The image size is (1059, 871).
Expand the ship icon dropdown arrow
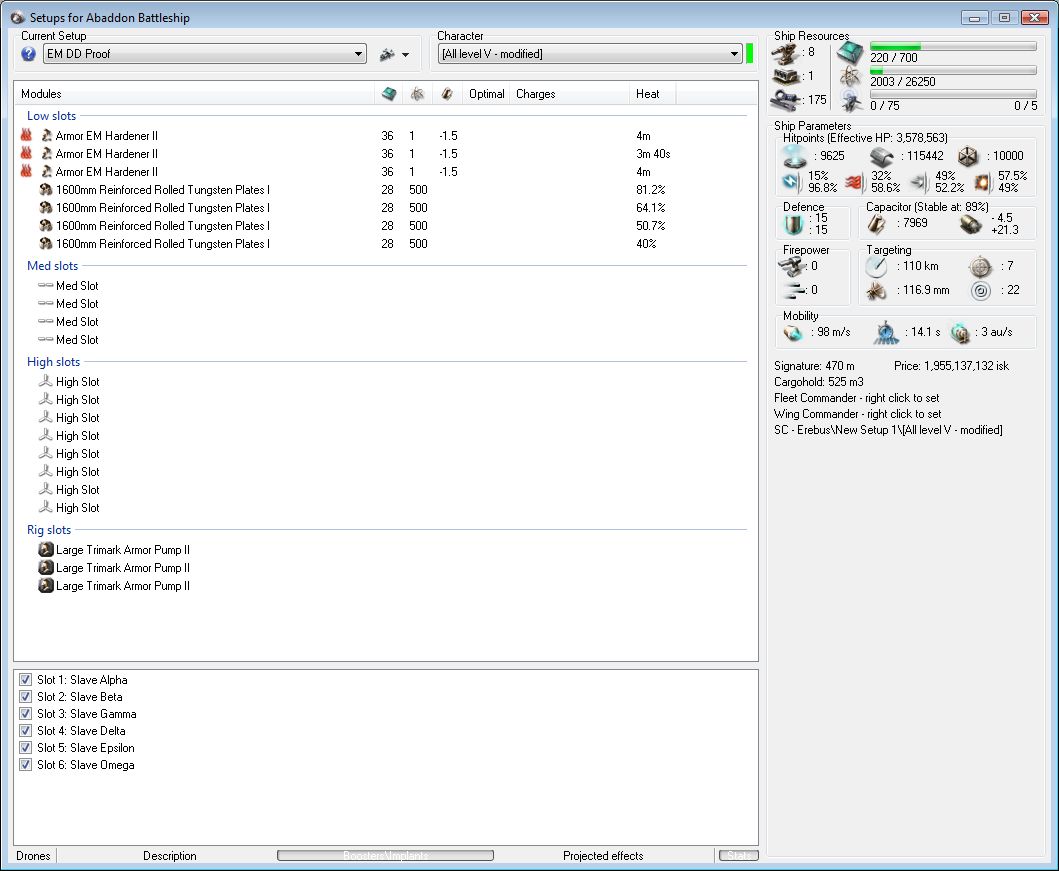coord(405,55)
